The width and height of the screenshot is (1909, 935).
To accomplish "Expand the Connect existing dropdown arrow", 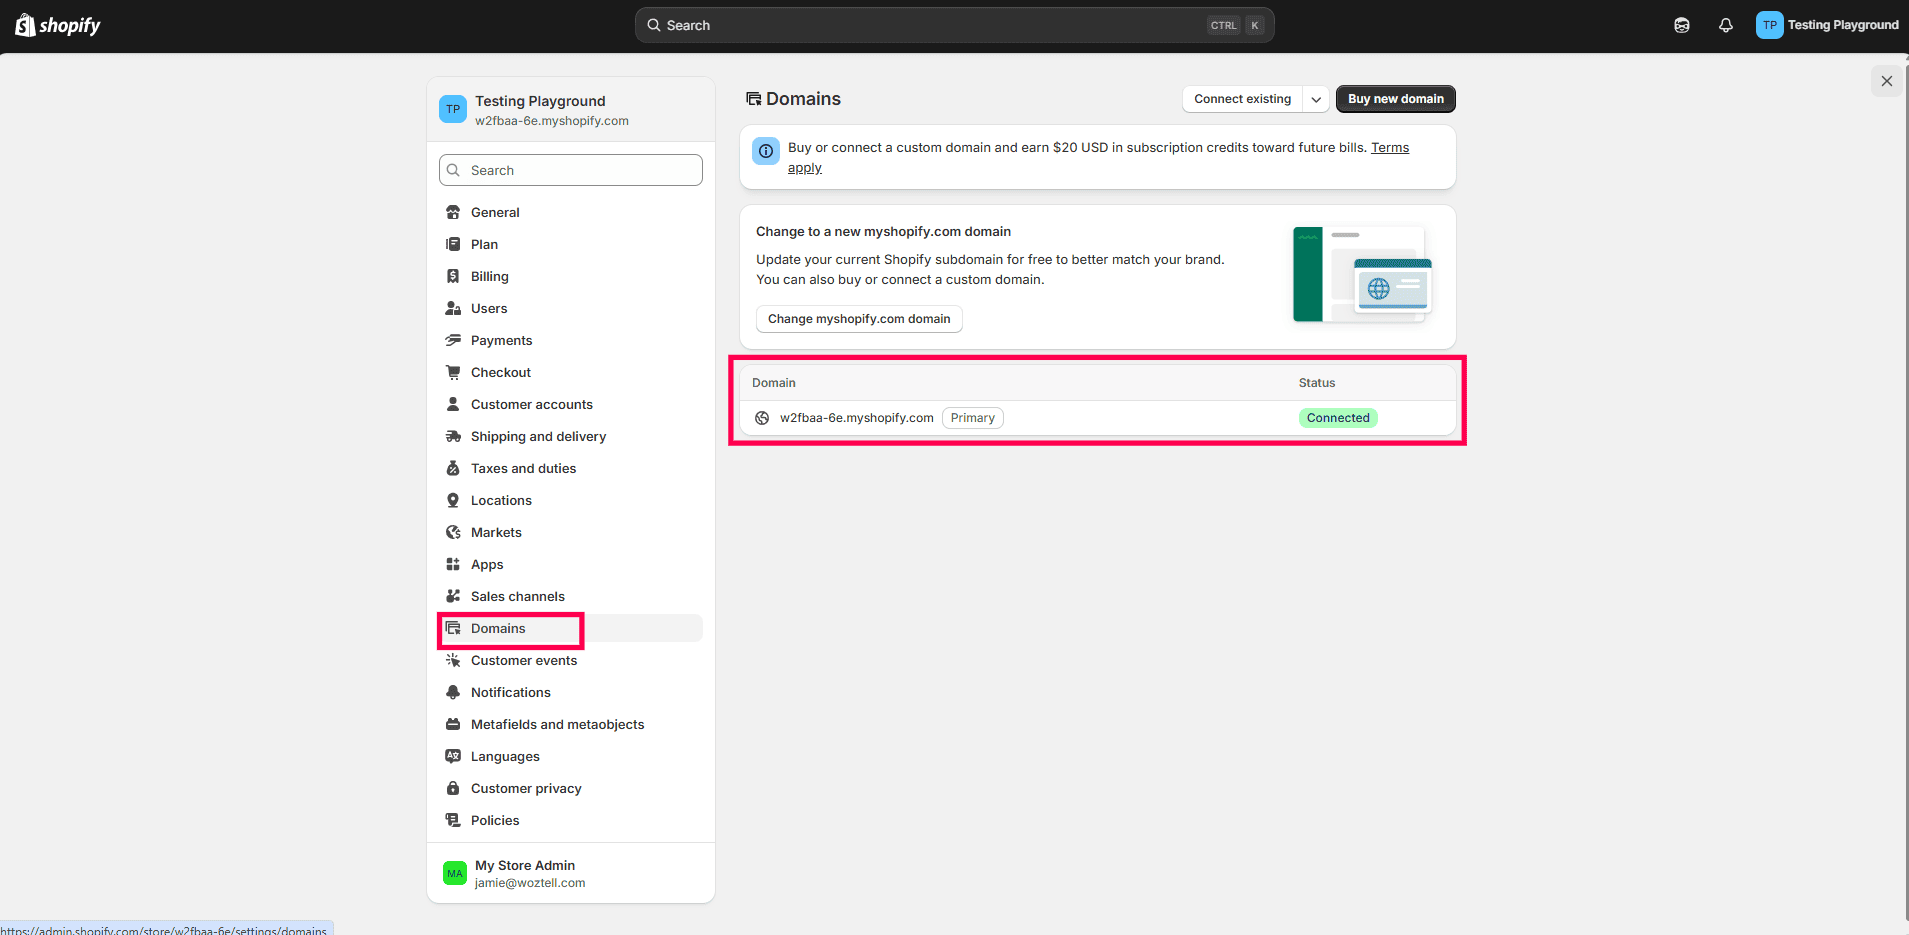I will pyautogui.click(x=1316, y=99).
